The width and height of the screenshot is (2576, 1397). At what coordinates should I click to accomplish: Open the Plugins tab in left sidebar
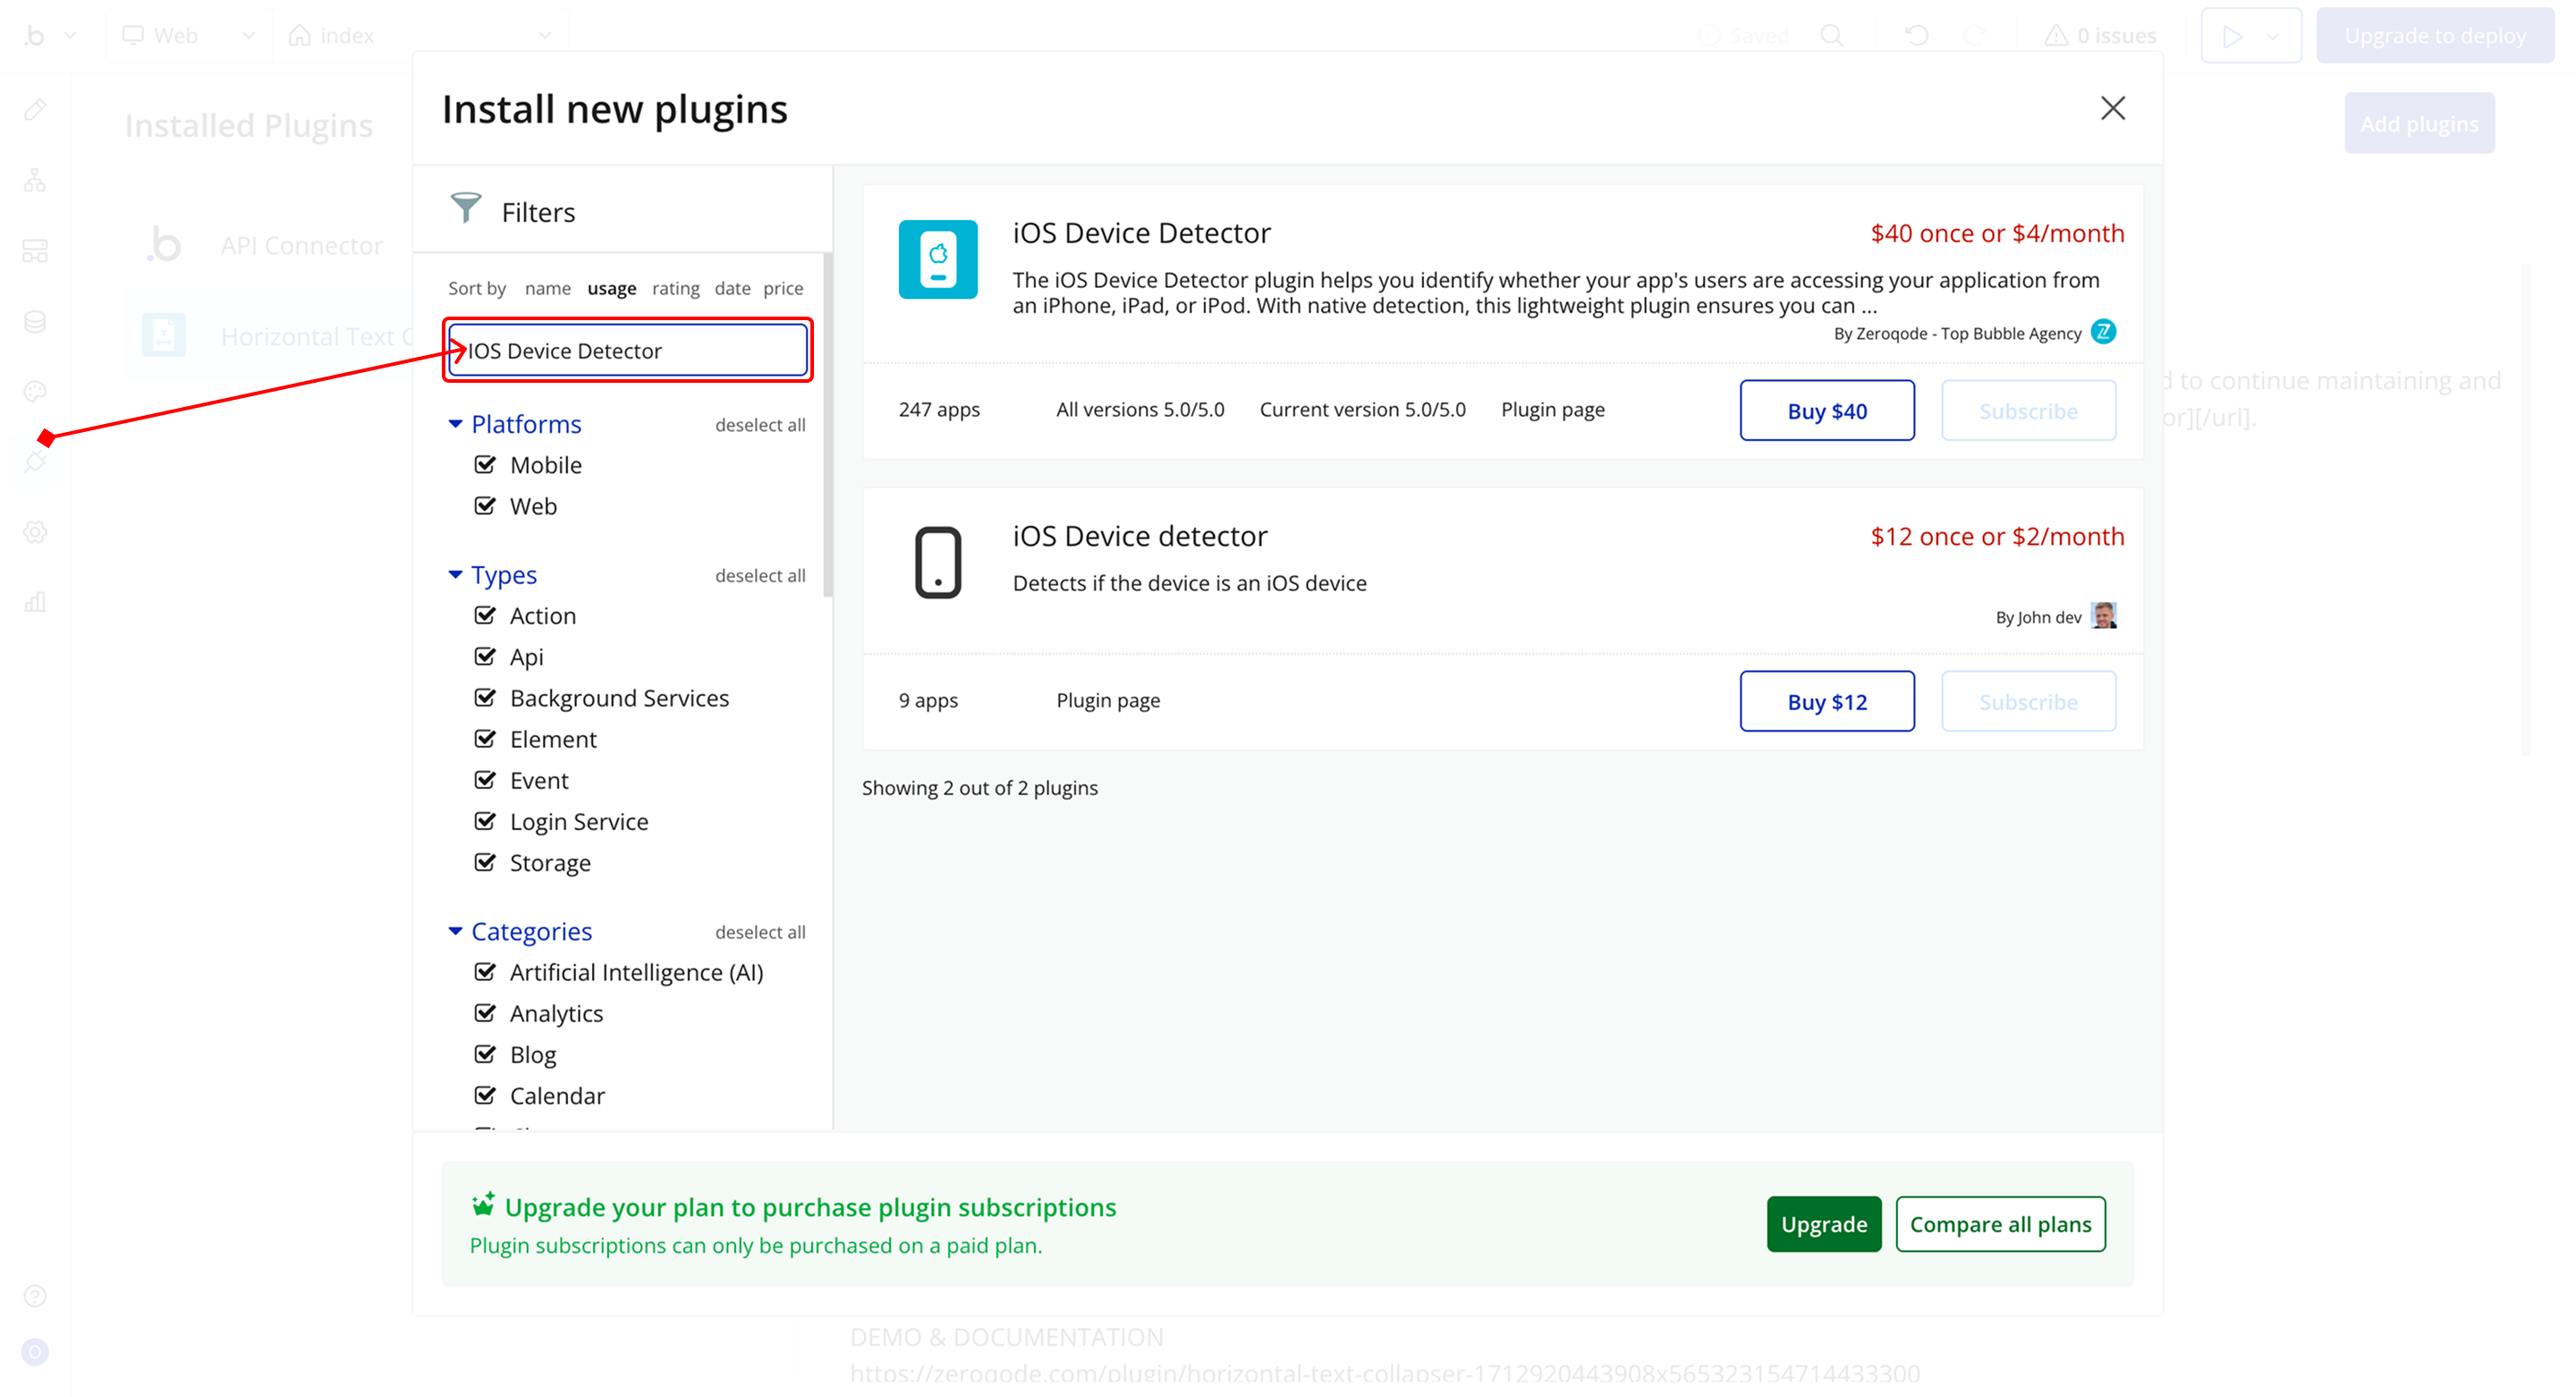36,461
